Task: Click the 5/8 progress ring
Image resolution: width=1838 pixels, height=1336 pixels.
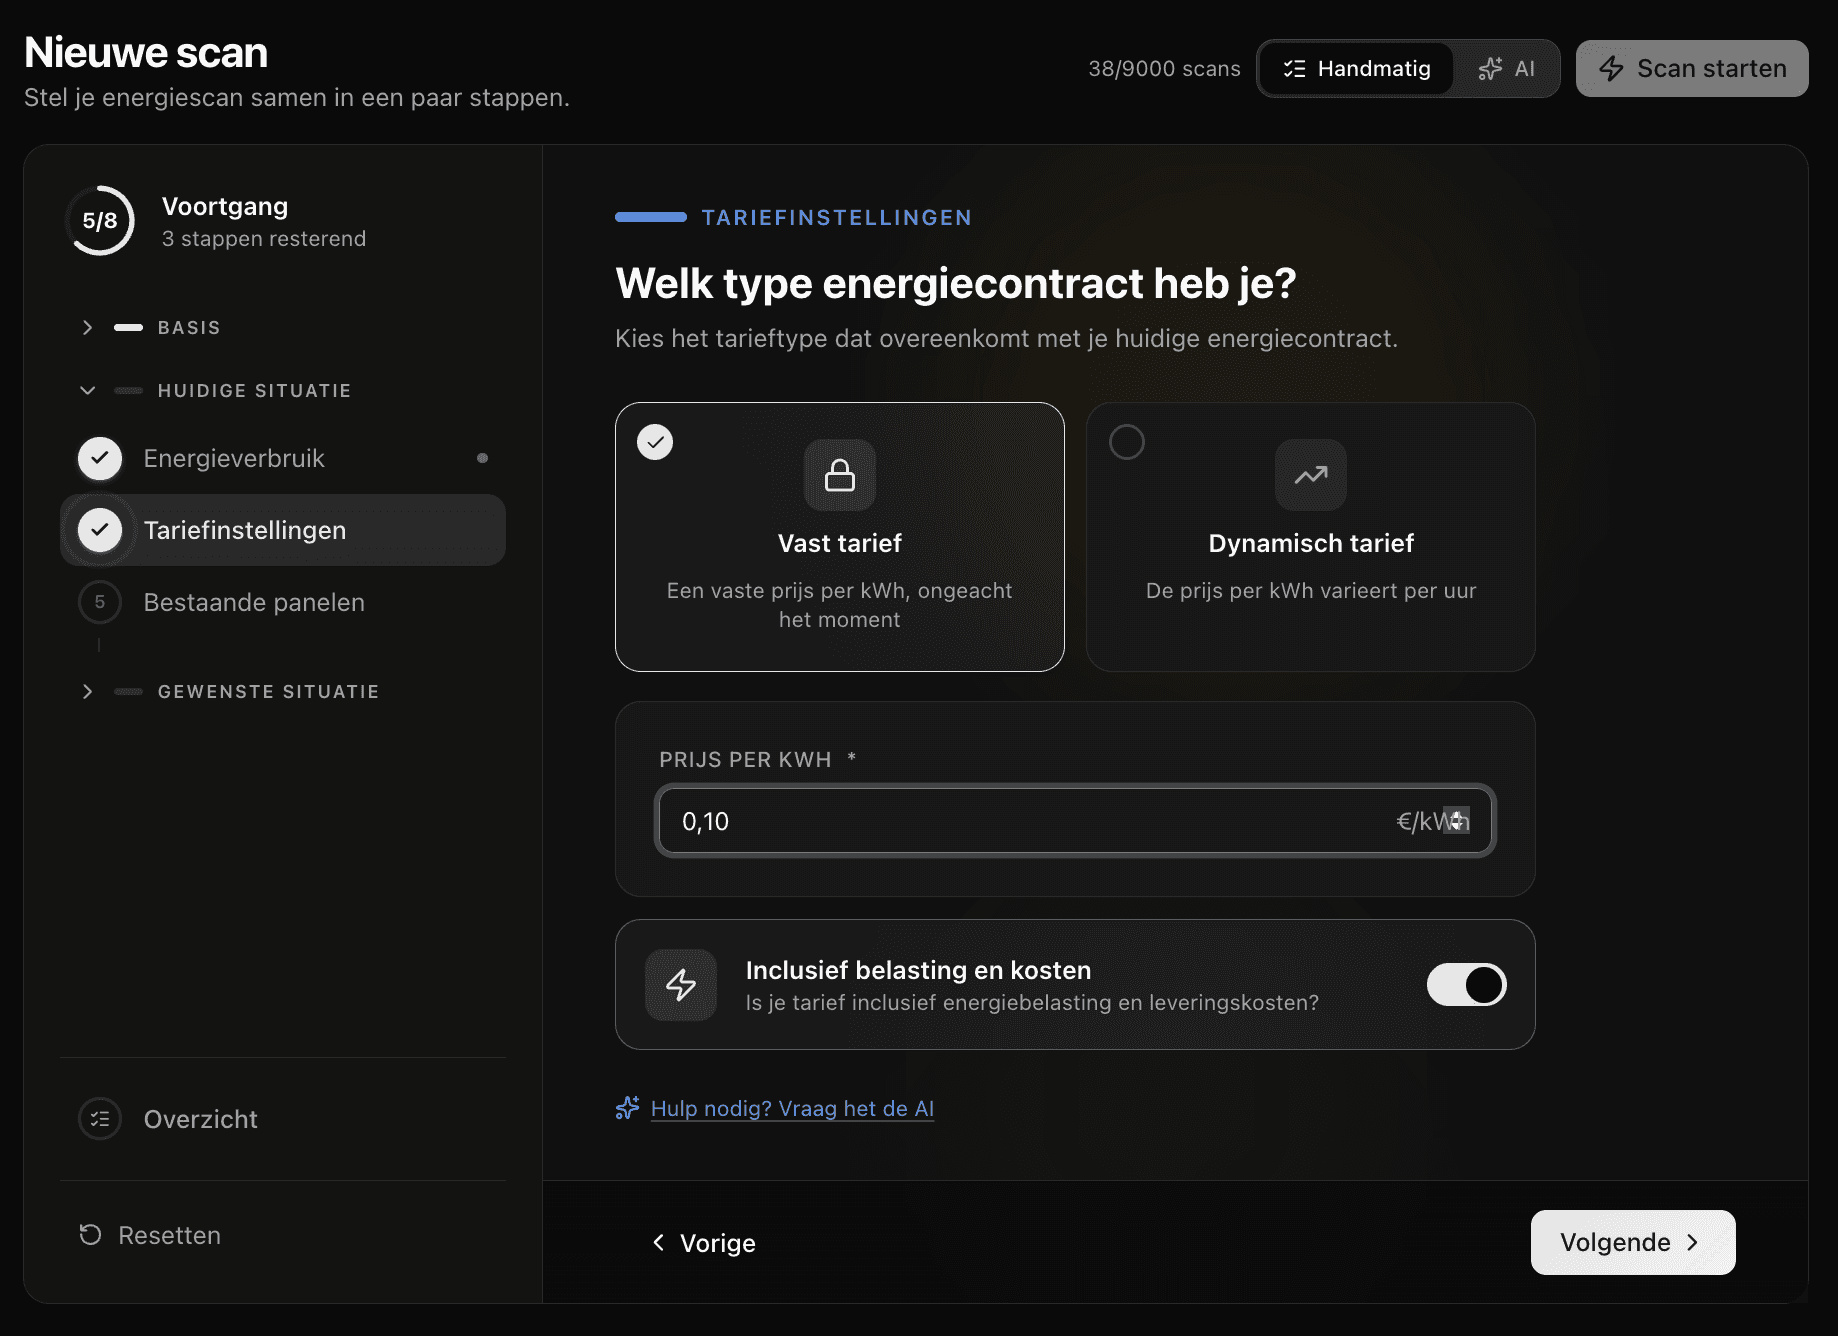Action: (100, 221)
